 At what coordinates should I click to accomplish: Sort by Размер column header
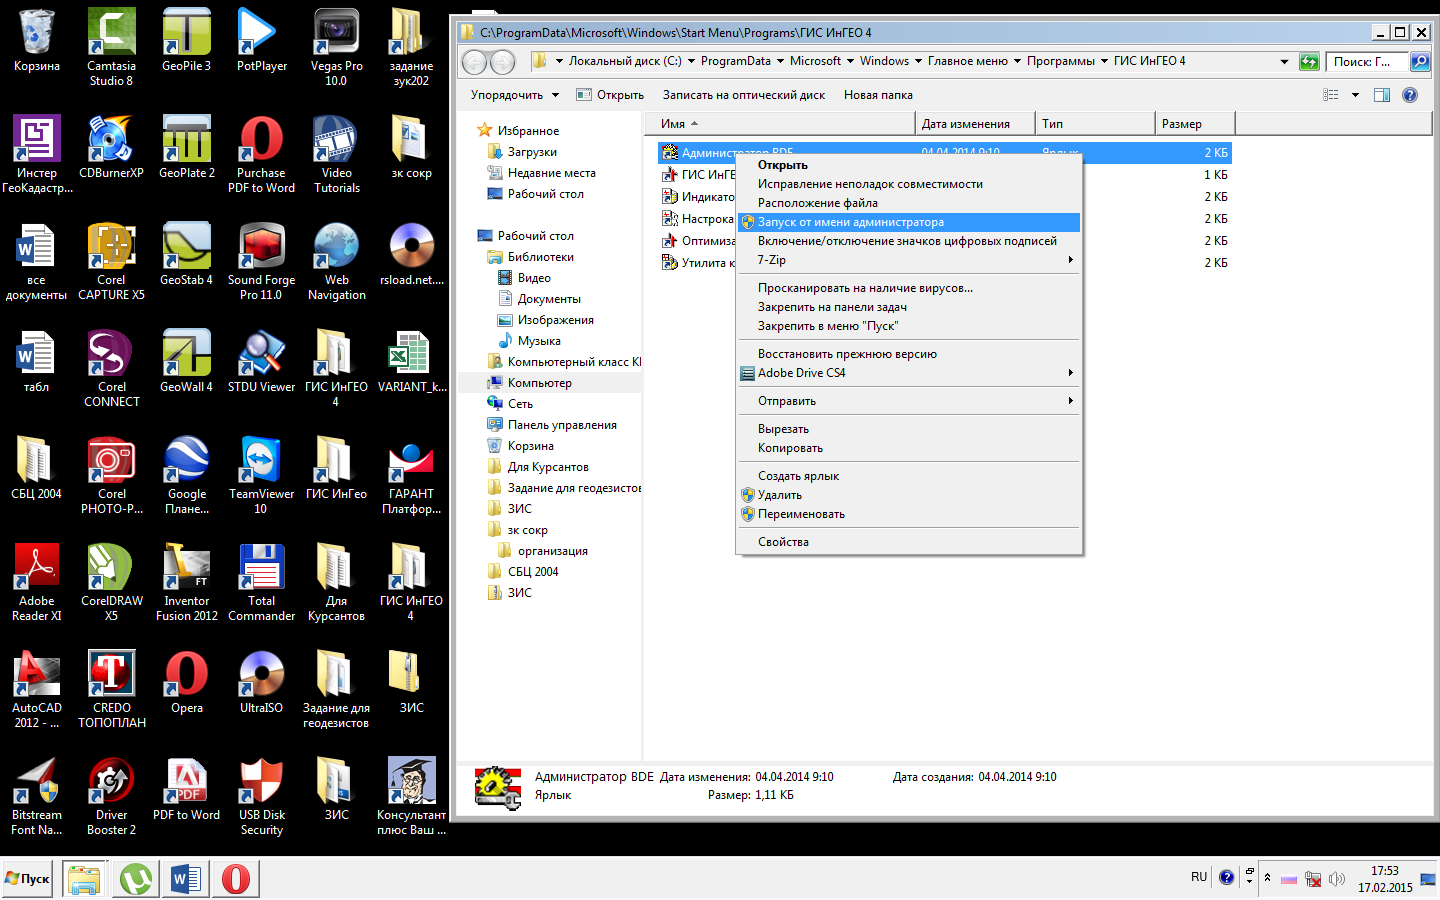point(1195,124)
